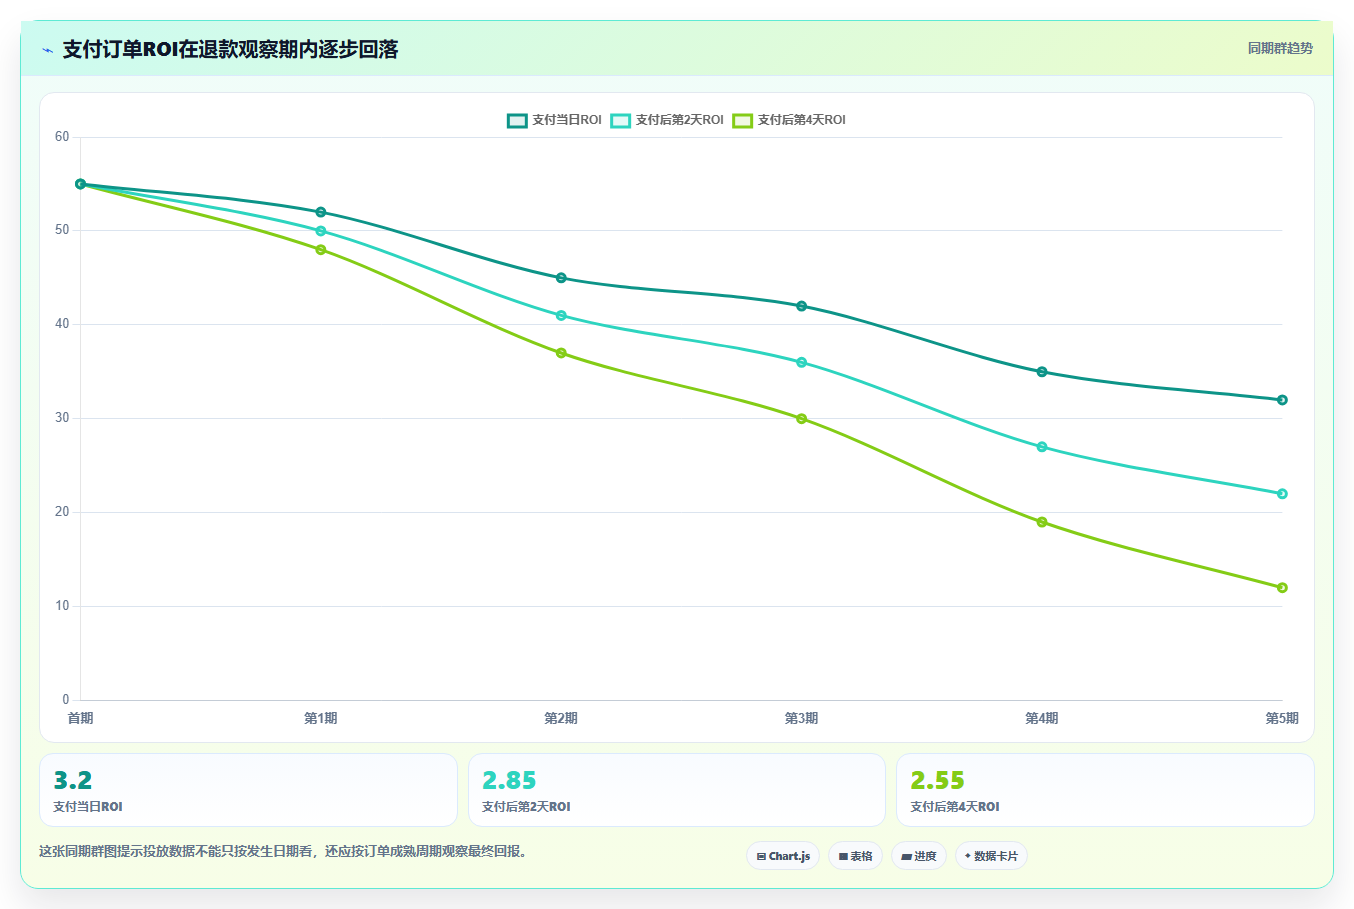Screen dimensions: 1354x909
Task: Toggle the 支付当日ROI legend entry
Action: (x=555, y=120)
